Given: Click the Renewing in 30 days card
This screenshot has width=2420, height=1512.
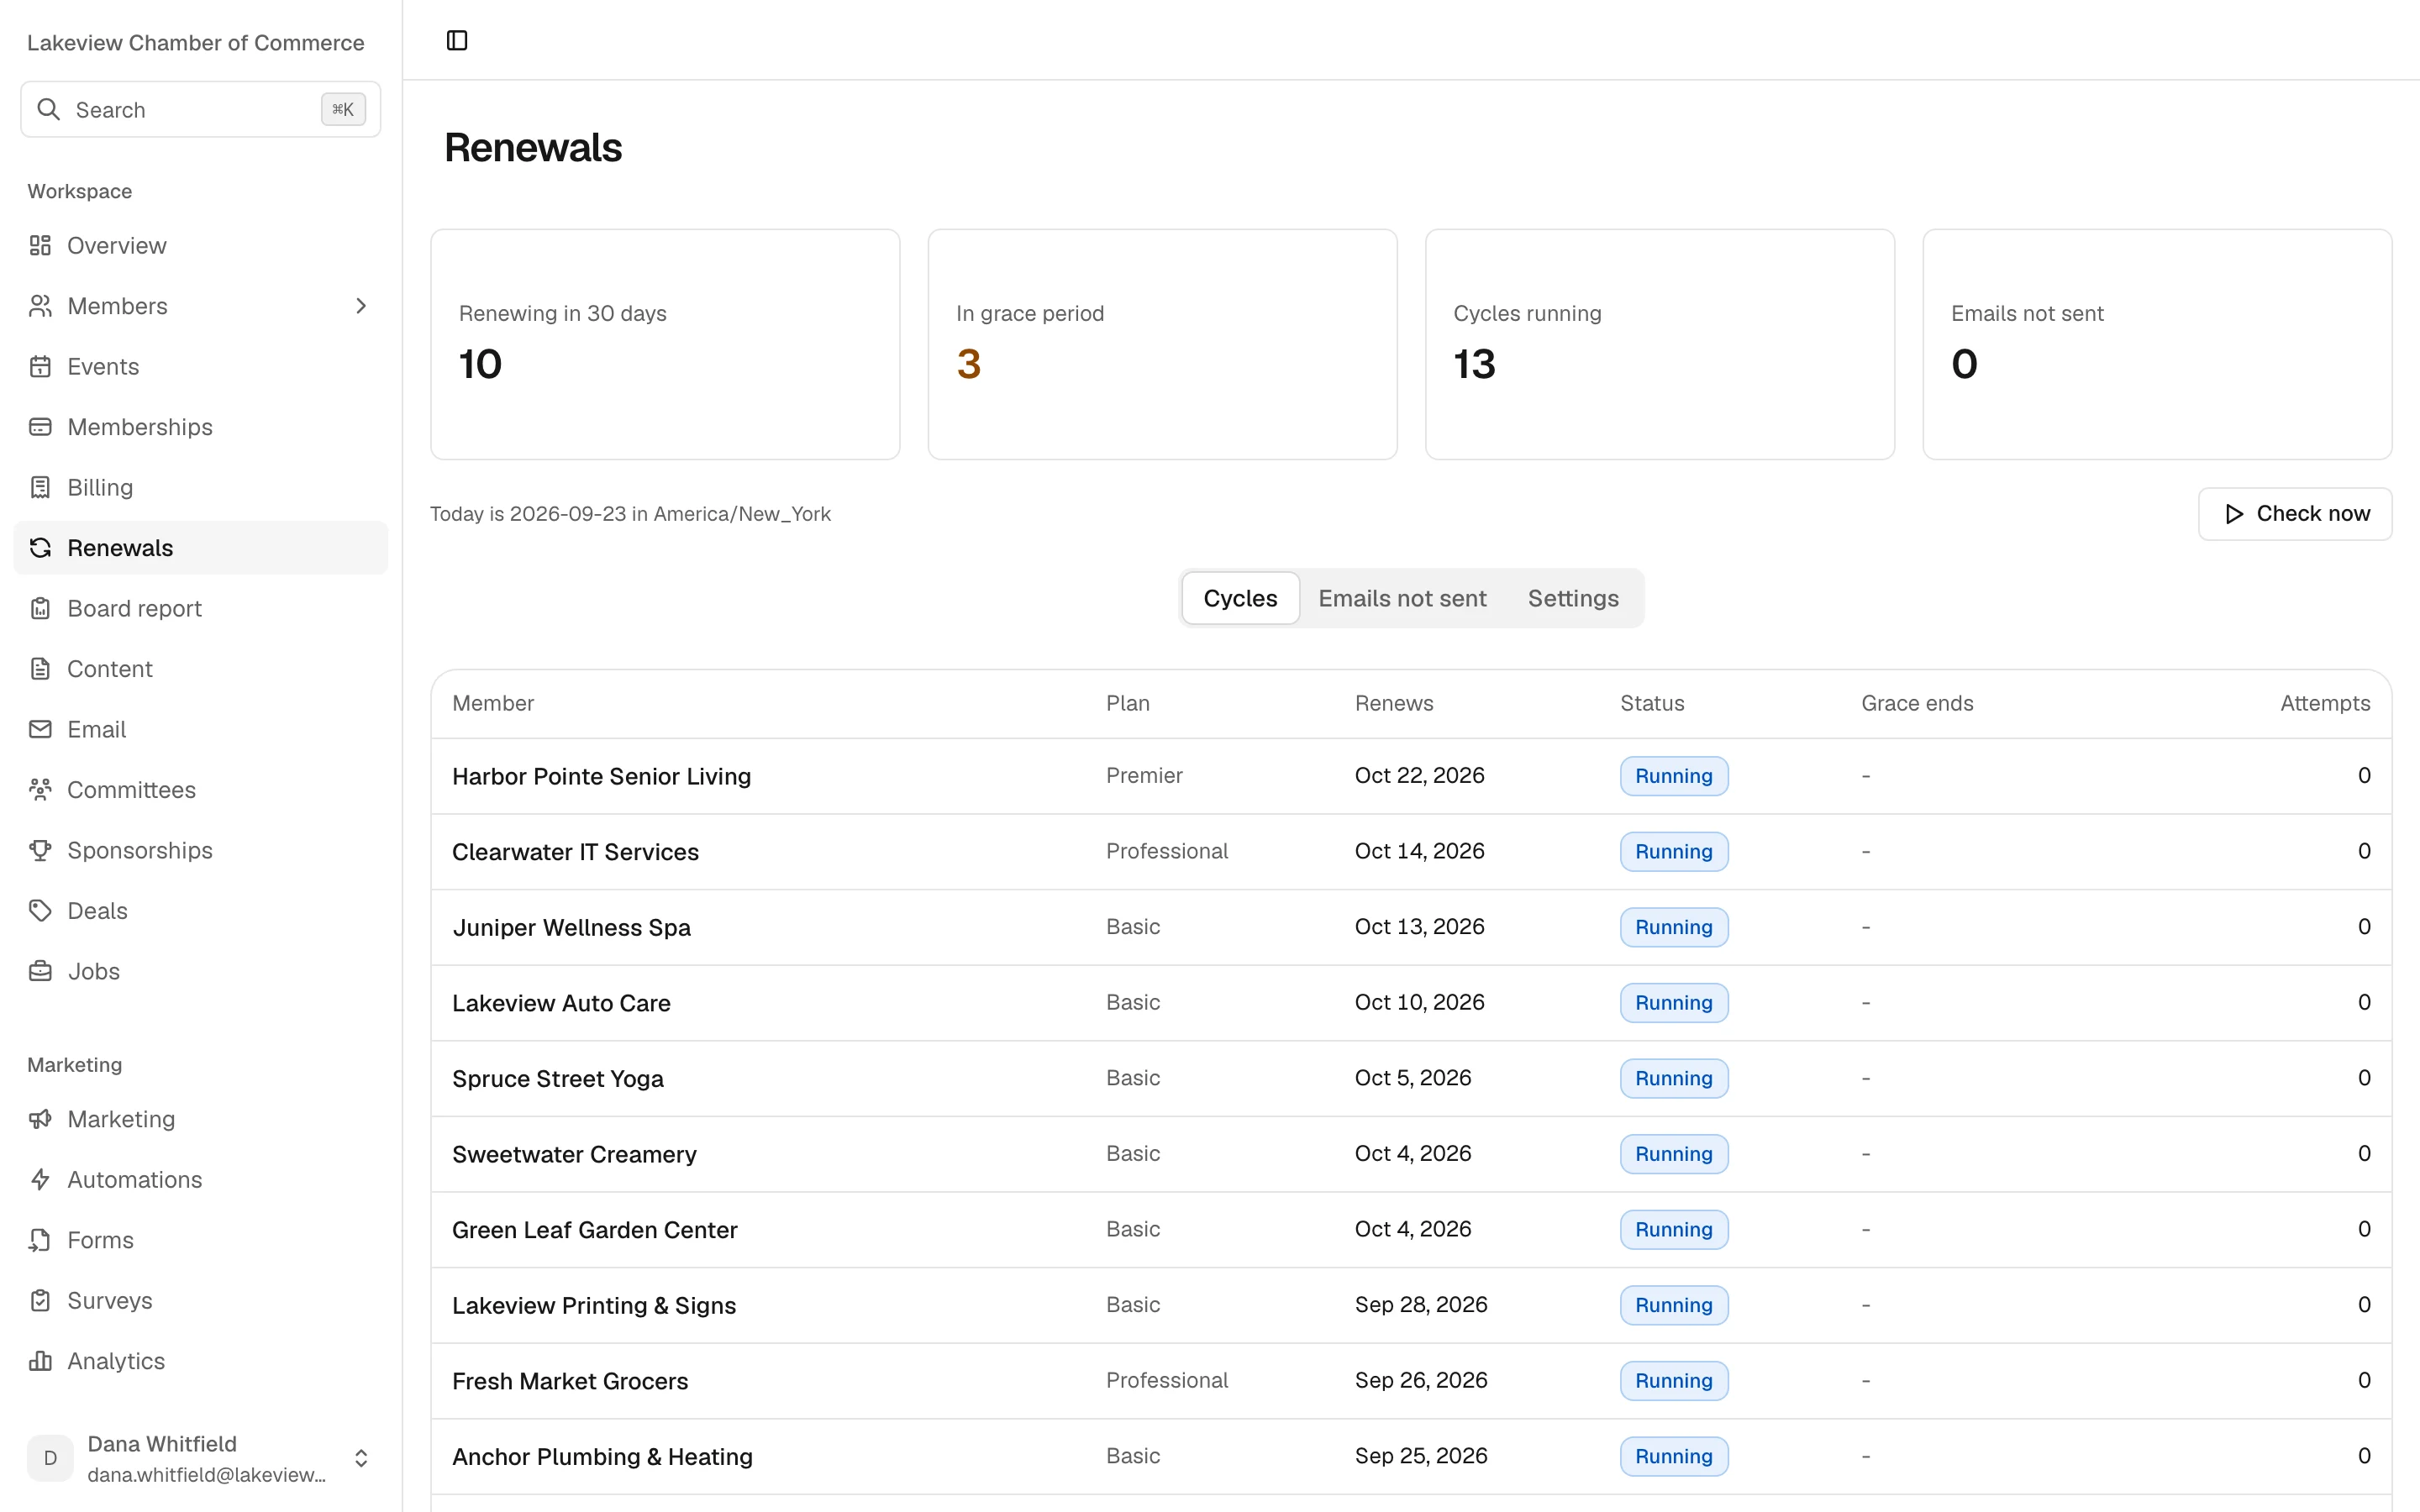Looking at the screenshot, I should pyautogui.click(x=665, y=345).
